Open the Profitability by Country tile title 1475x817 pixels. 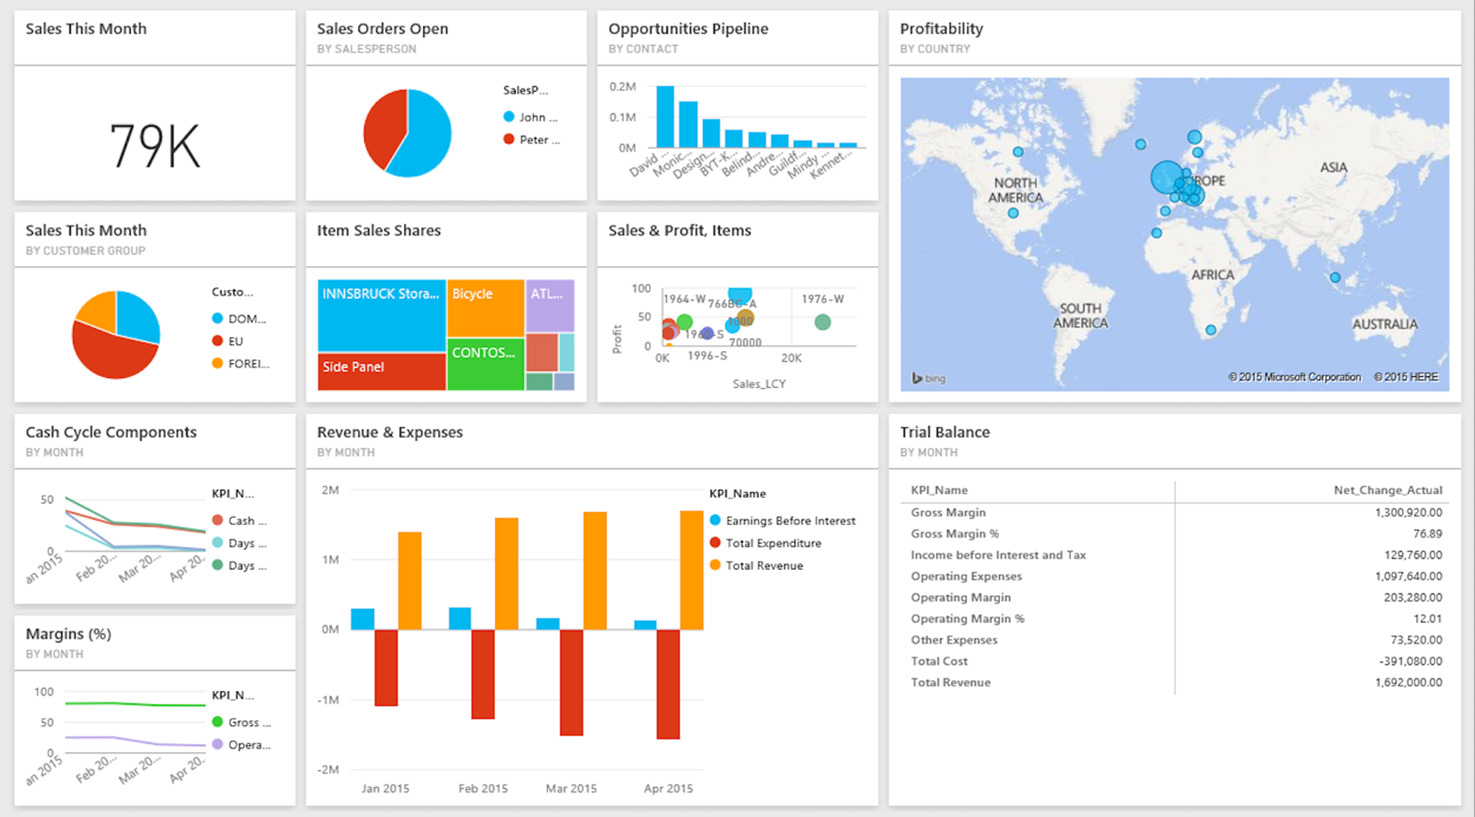[x=941, y=29]
